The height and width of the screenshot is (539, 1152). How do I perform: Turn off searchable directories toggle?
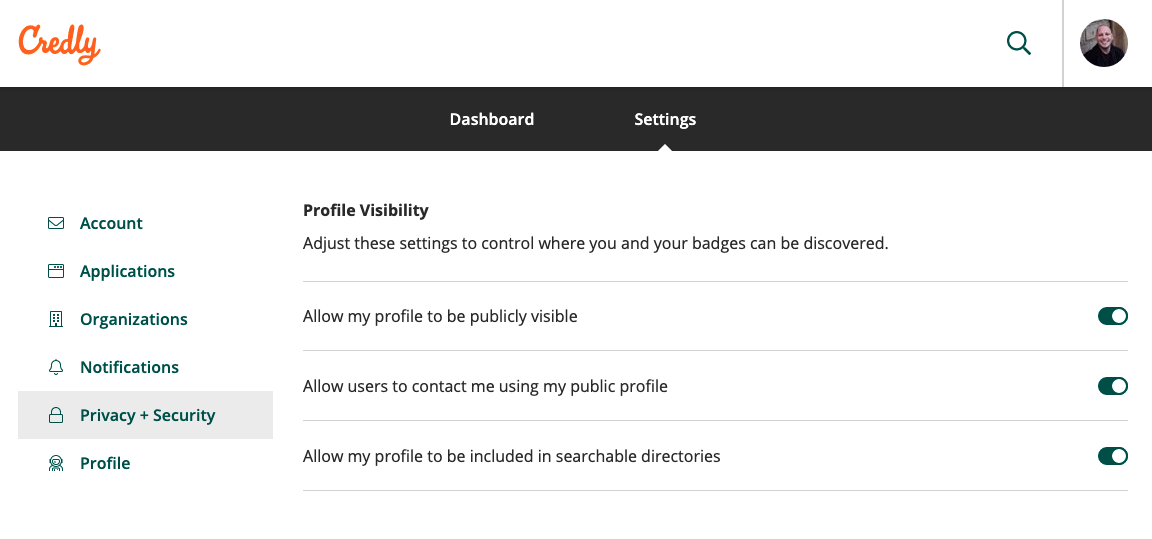tap(1112, 456)
